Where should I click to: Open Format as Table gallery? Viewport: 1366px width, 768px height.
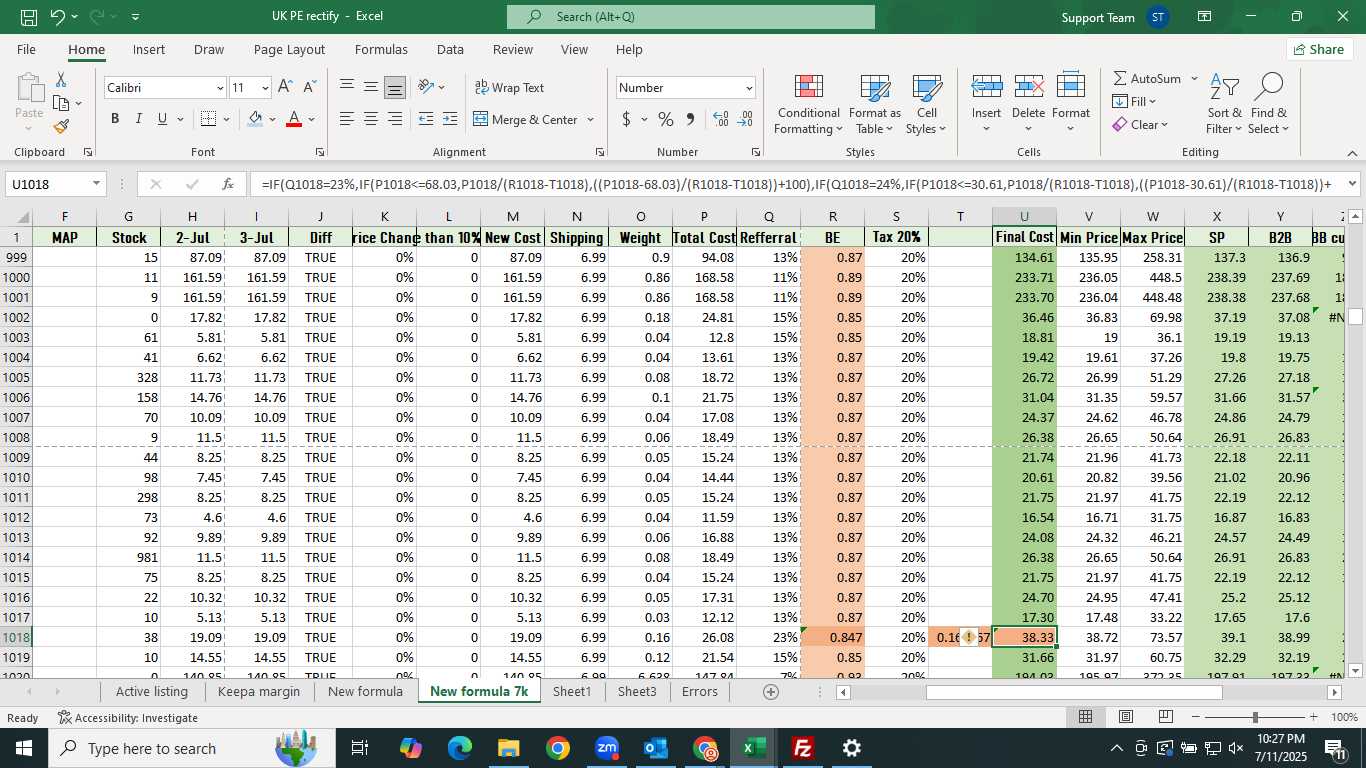[x=875, y=104]
